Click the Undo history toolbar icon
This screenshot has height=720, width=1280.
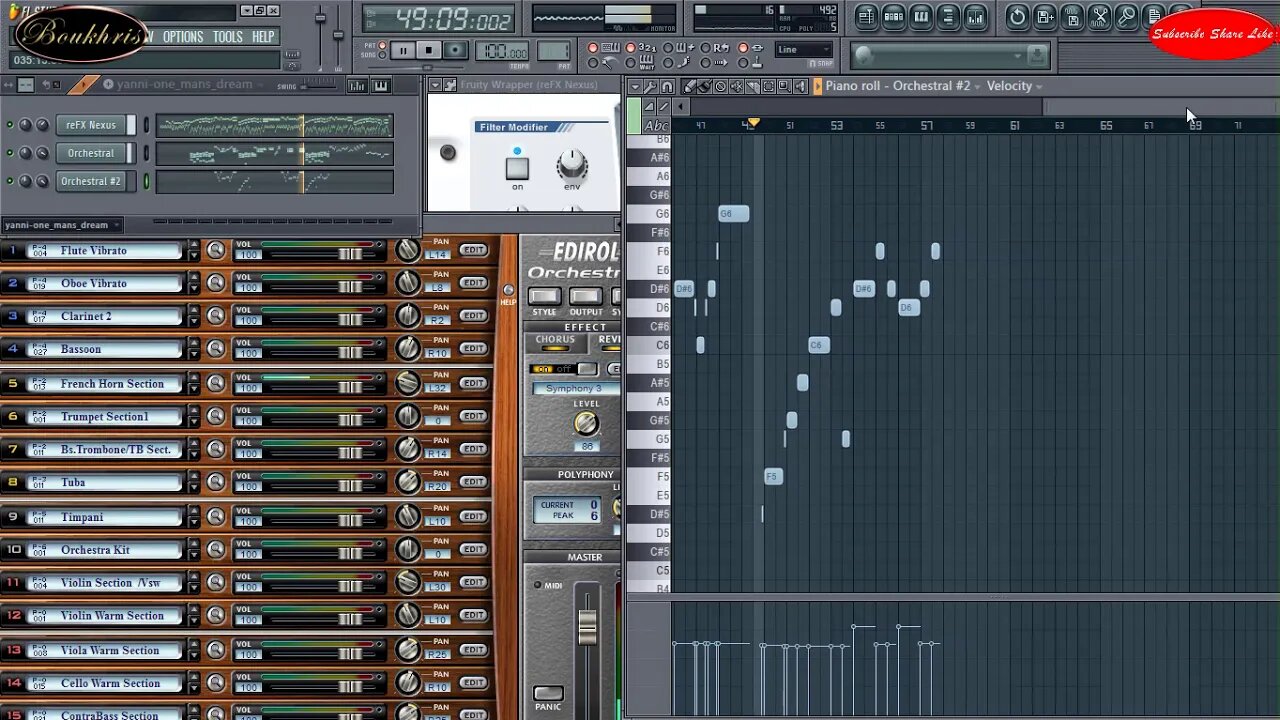pos(1017,17)
